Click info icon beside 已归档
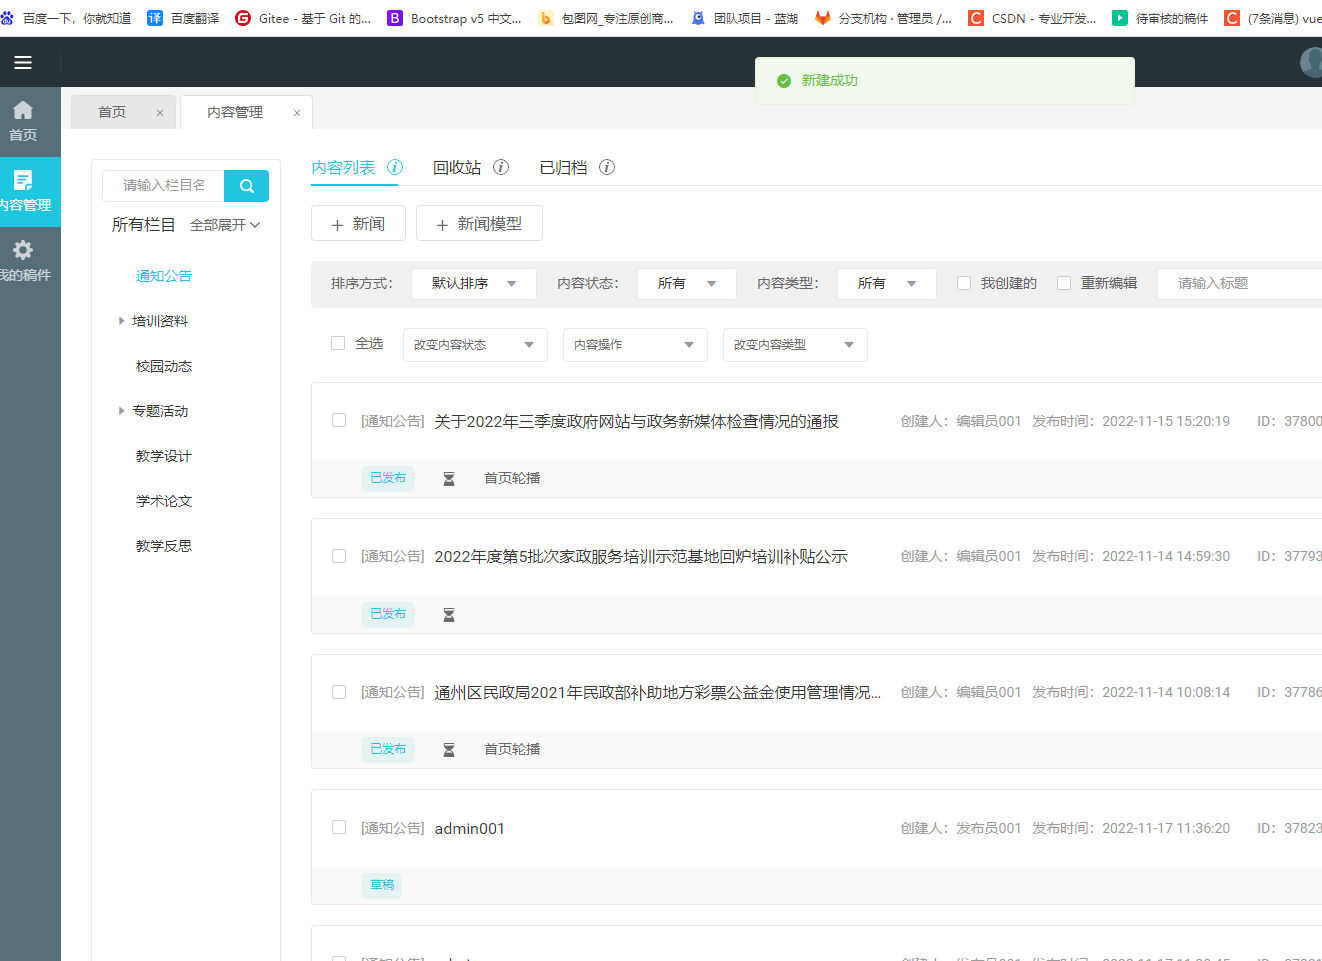This screenshot has height=961, width=1322. pos(607,167)
